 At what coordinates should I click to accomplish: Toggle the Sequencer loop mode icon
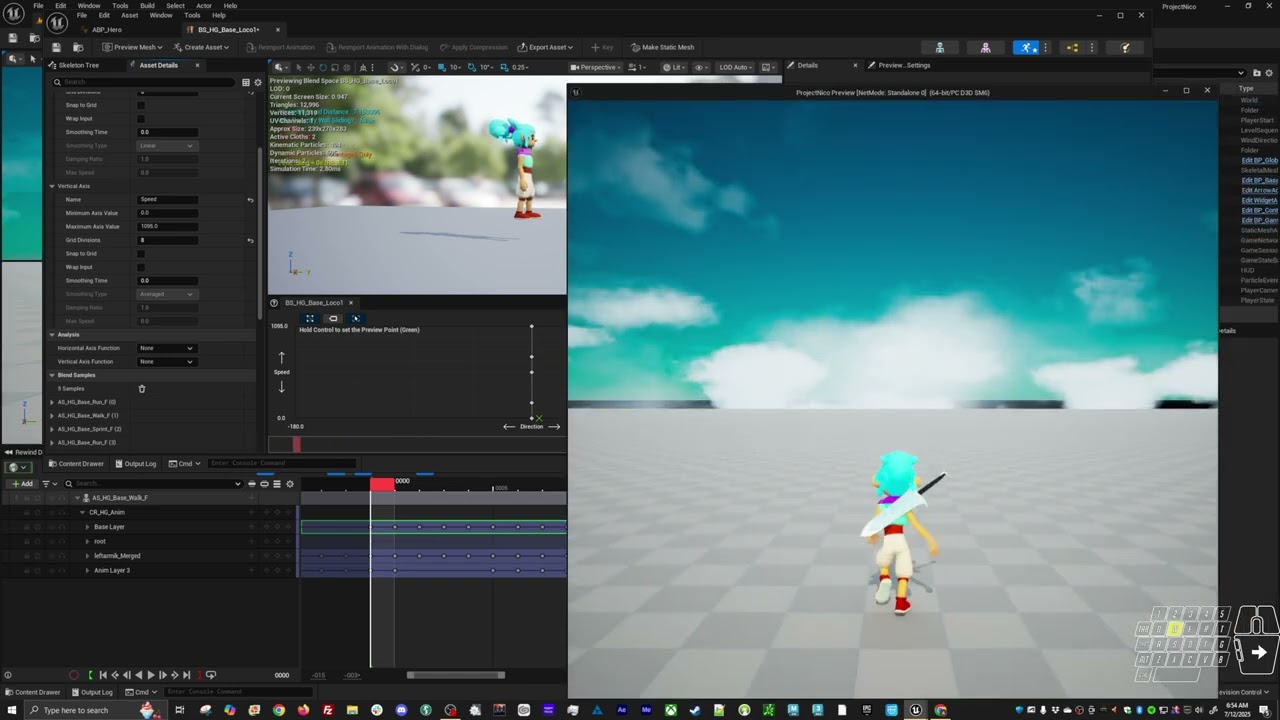tap(210, 675)
